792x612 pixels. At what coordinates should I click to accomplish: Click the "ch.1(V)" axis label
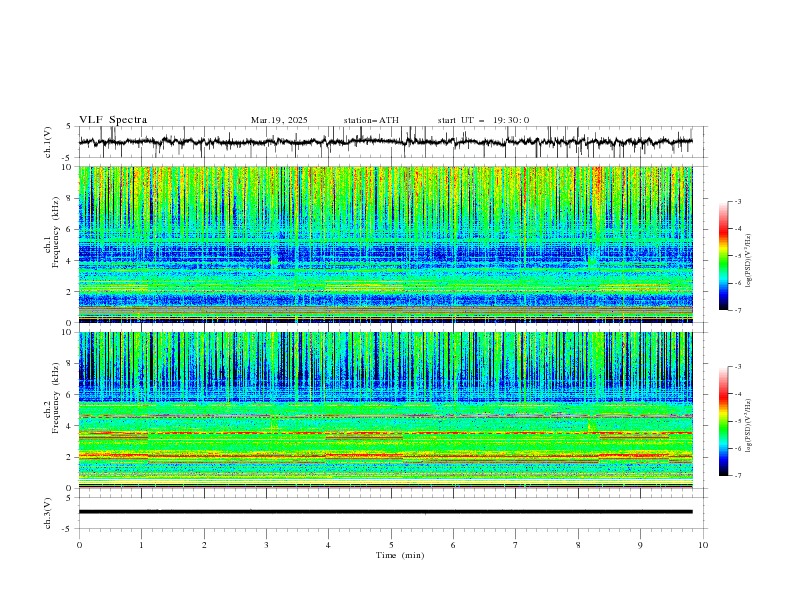(48, 142)
